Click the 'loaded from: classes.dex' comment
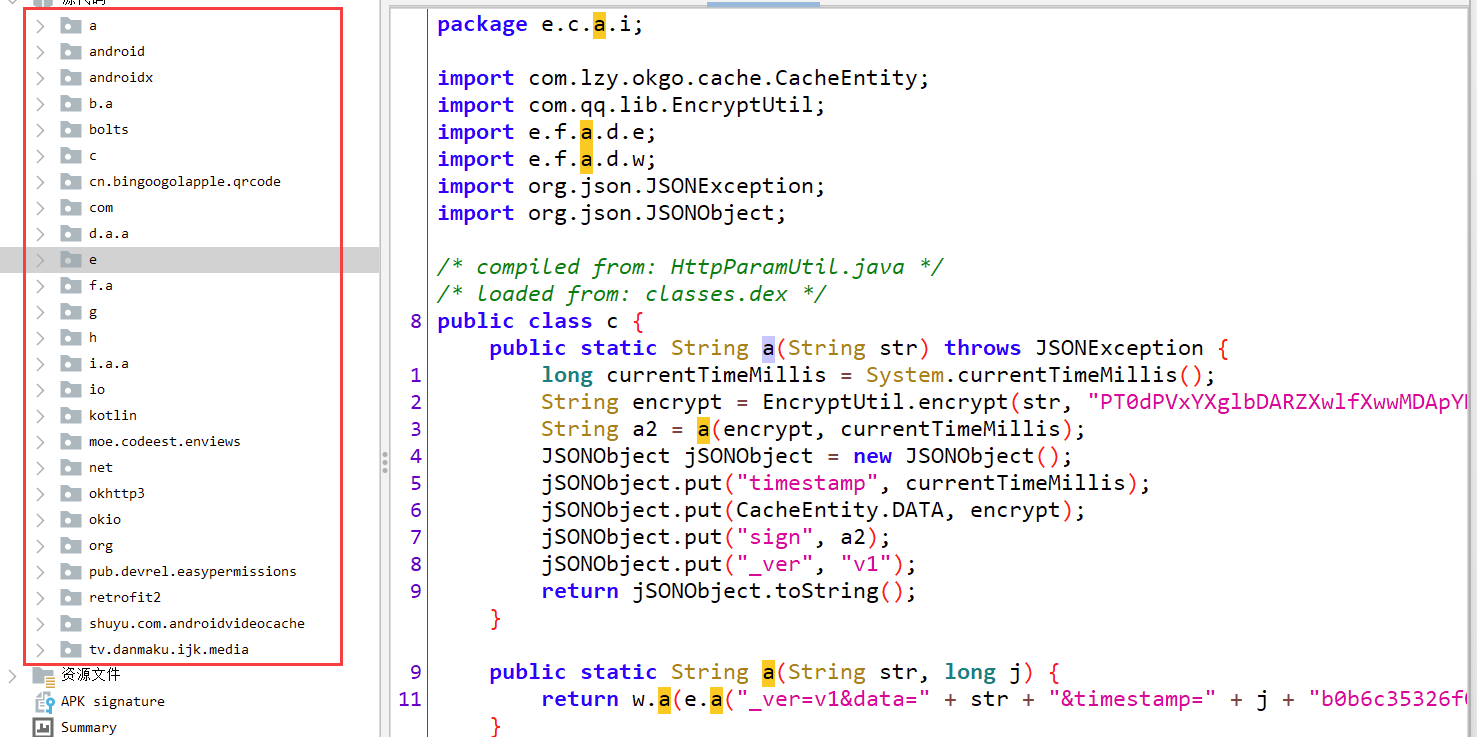The height and width of the screenshot is (737, 1477). point(632,294)
